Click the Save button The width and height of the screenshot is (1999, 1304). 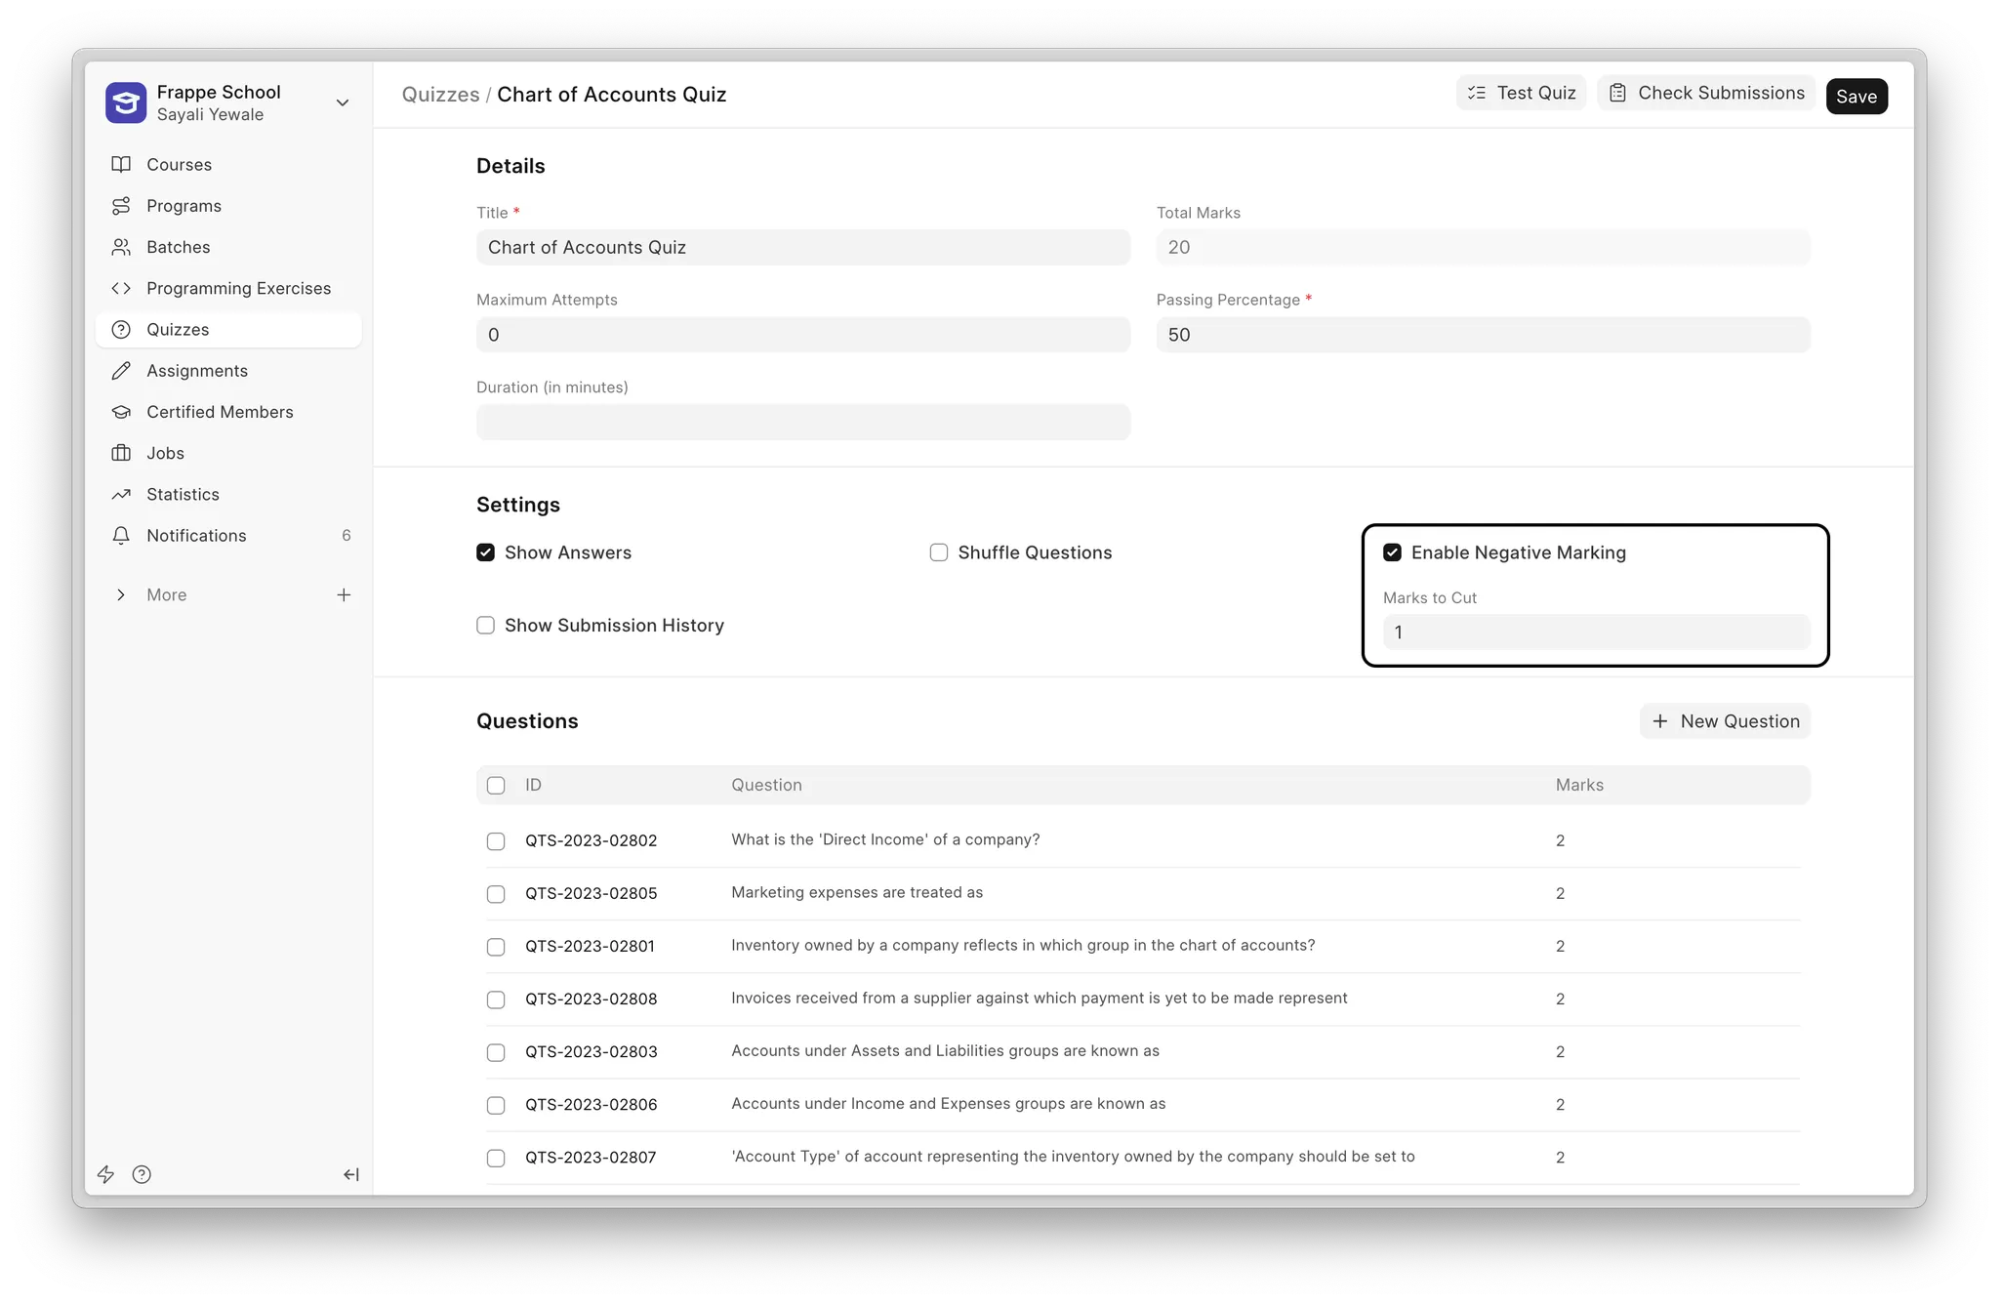pyautogui.click(x=1856, y=97)
